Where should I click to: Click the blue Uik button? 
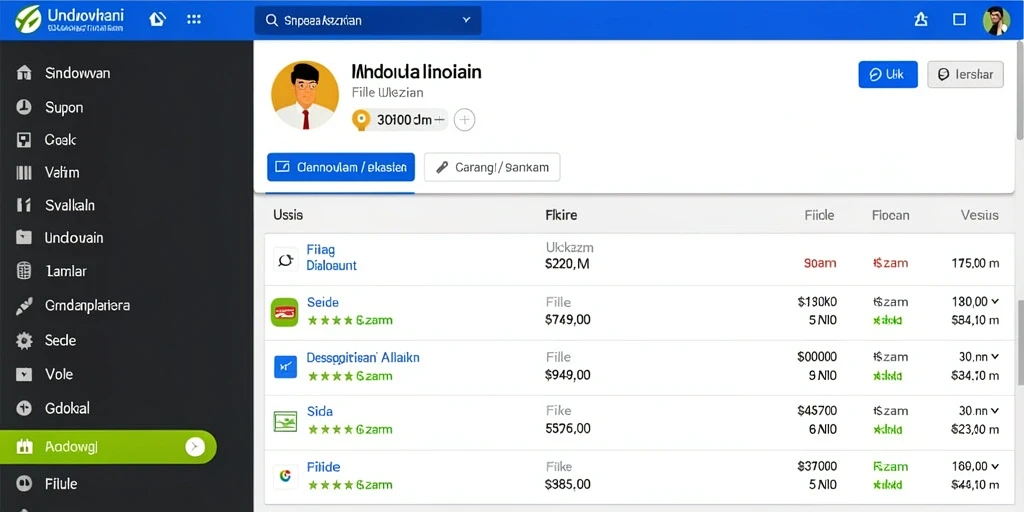point(888,74)
